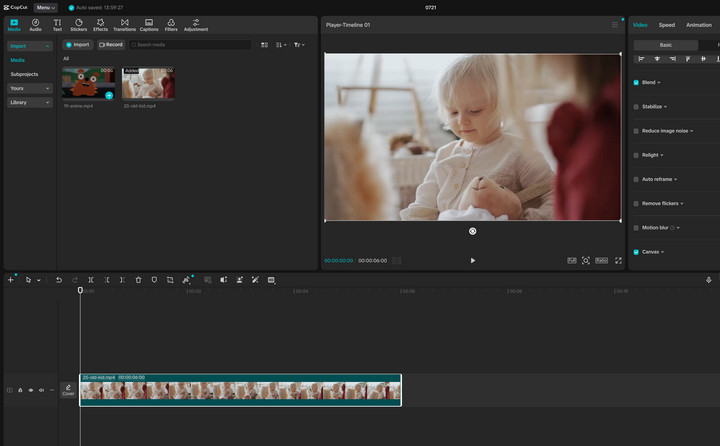Open the media filter dropdown
The image size is (720, 446).
click(299, 45)
